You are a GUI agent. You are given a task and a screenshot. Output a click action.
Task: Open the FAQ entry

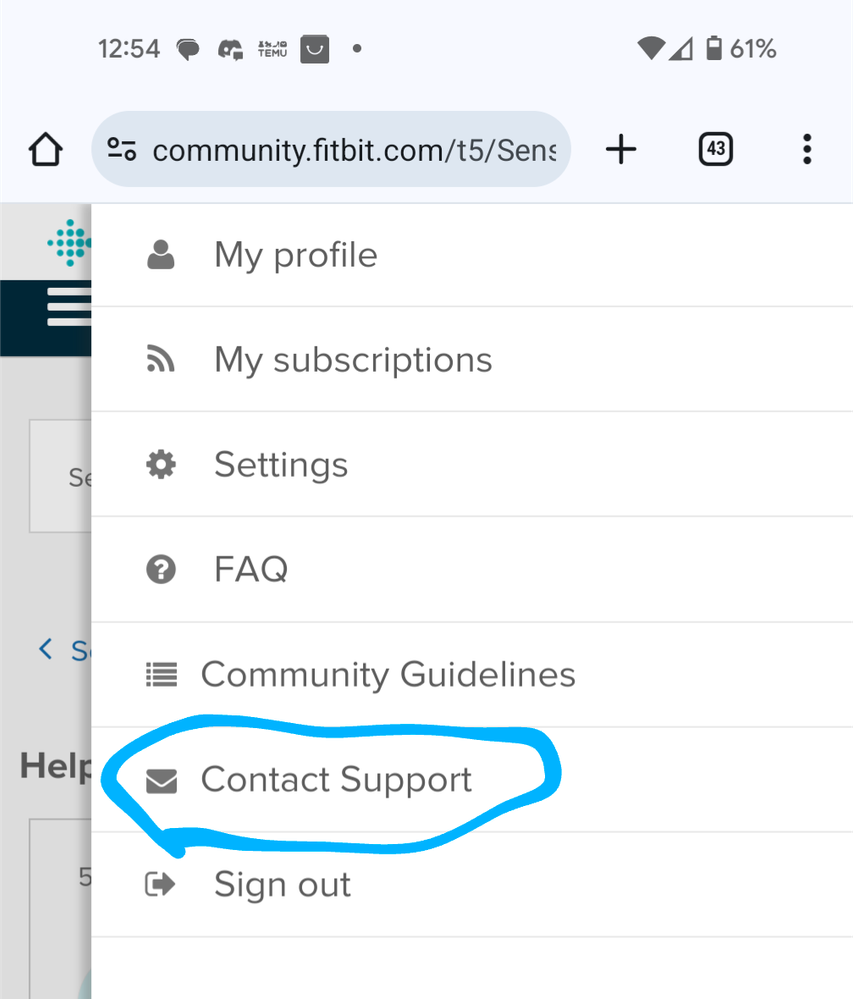click(x=472, y=570)
